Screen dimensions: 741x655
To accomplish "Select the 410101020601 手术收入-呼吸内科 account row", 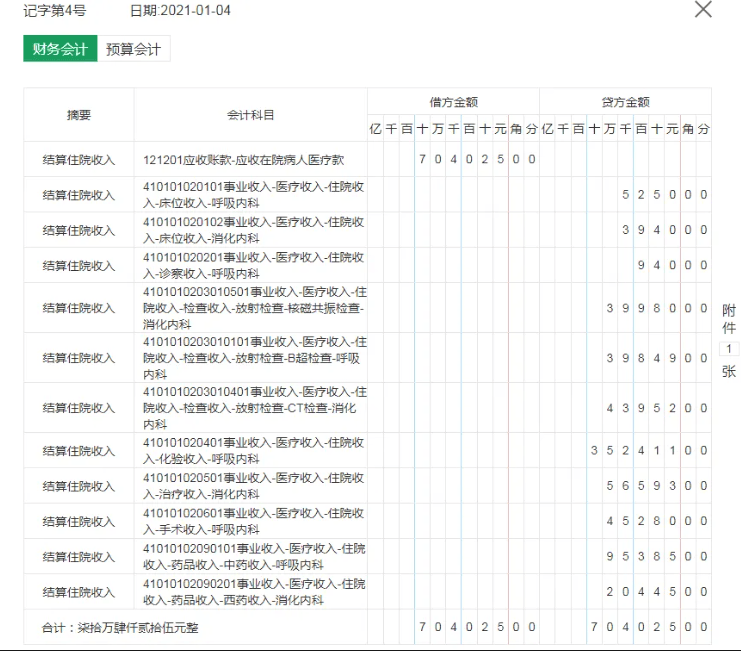I will point(250,521).
